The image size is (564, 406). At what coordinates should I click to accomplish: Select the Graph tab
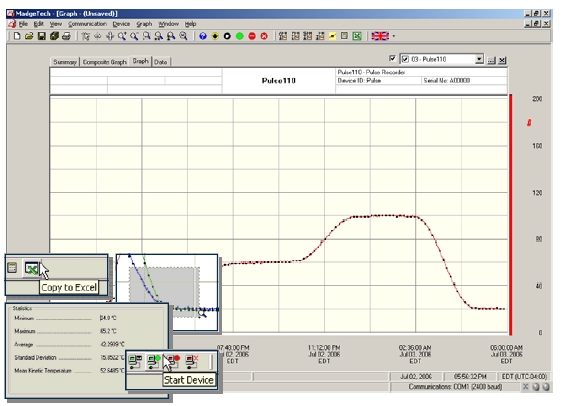pyautogui.click(x=141, y=61)
